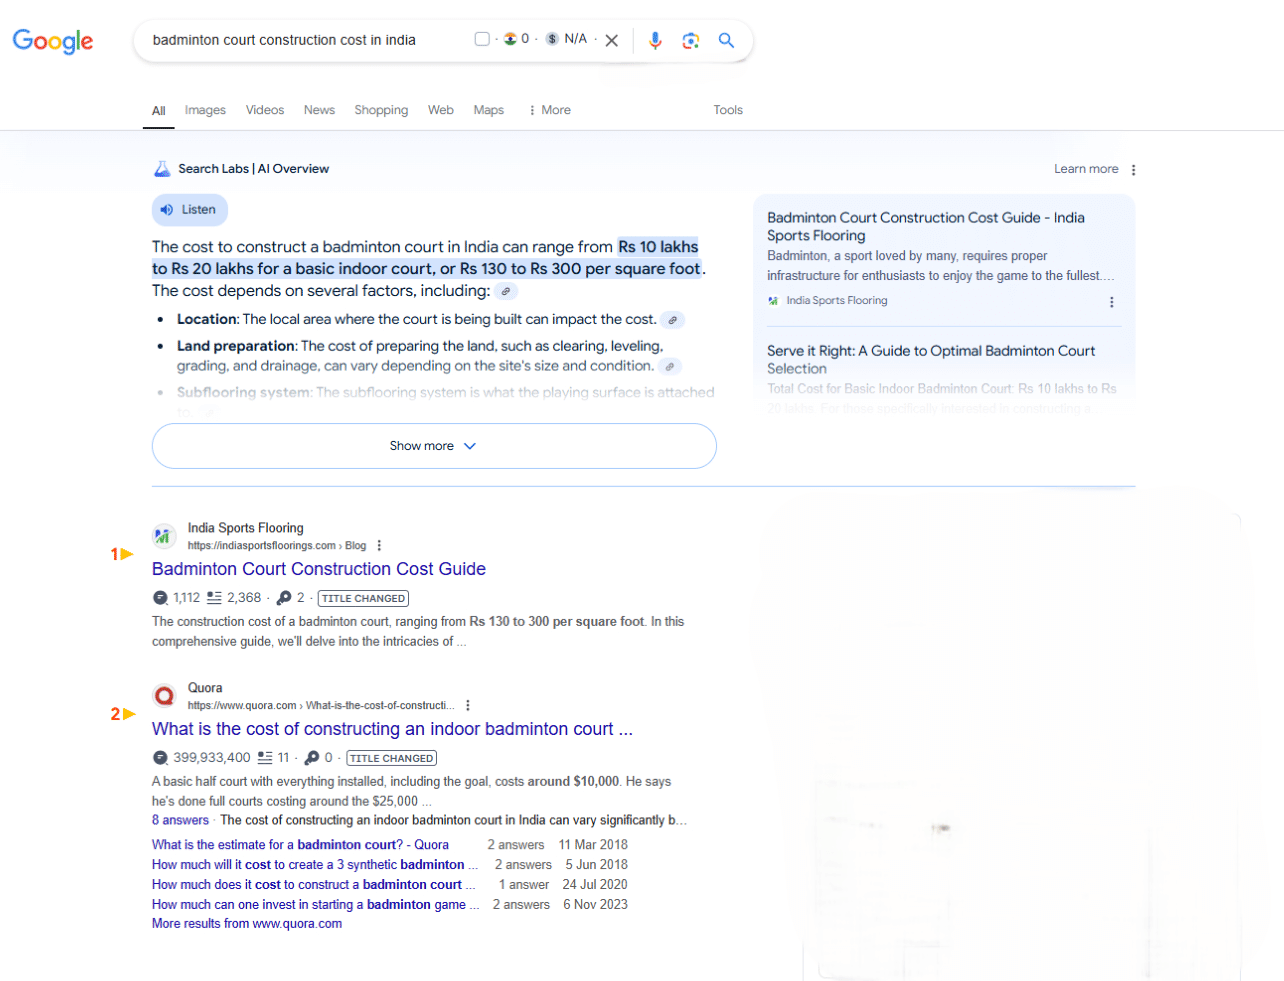Viewport: 1284px width, 981px height.
Task: Open 'Badminton Court Construction Cost Guide' result
Action: pyautogui.click(x=319, y=569)
